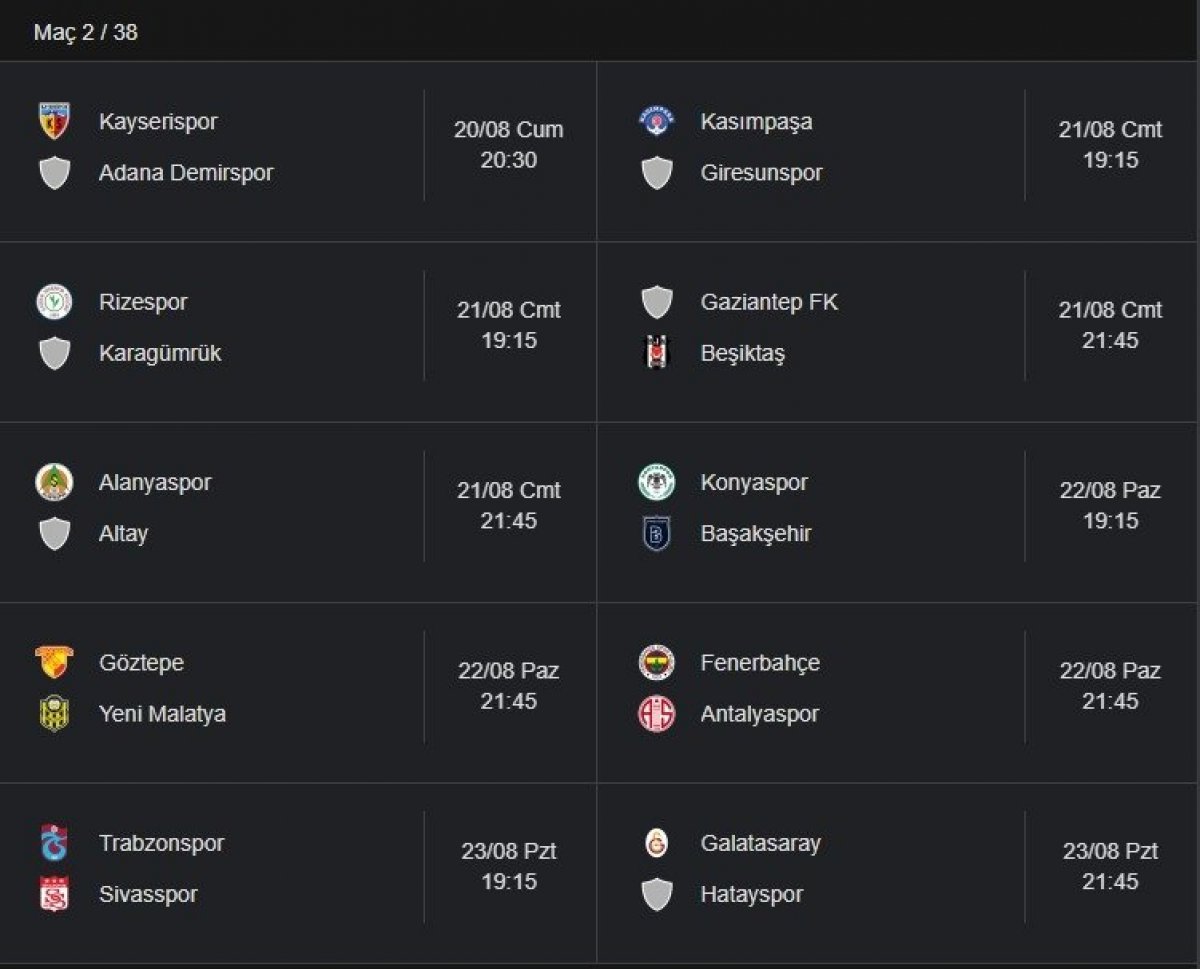The width and height of the screenshot is (1200, 969).
Task: Click the Giresunspor placeholder shield icon
Action: pyautogui.click(x=657, y=173)
